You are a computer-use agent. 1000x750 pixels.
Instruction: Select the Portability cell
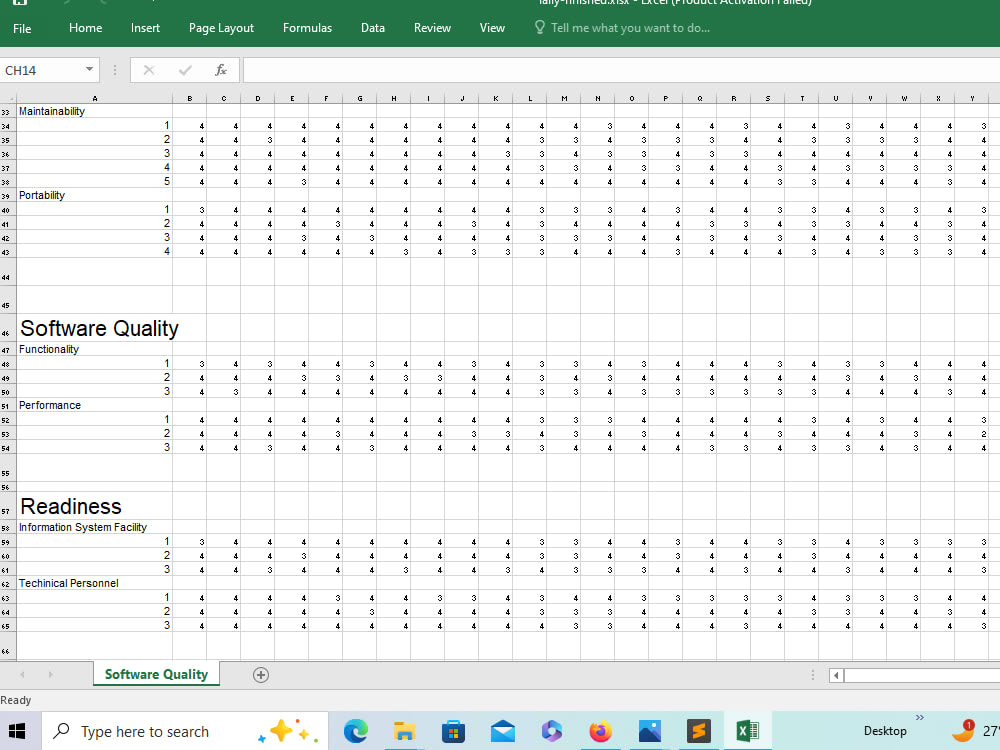pyautogui.click(x=94, y=195)
